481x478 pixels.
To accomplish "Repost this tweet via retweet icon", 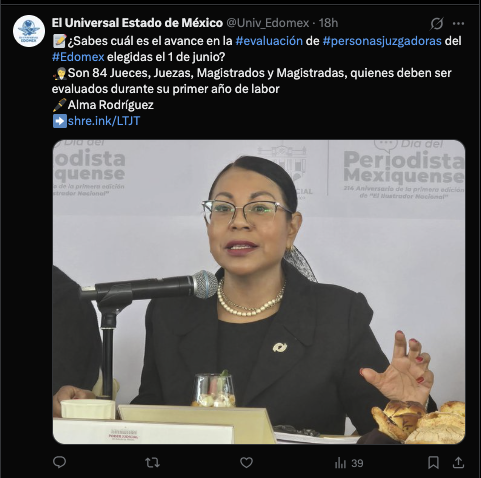I will point(152,463).
